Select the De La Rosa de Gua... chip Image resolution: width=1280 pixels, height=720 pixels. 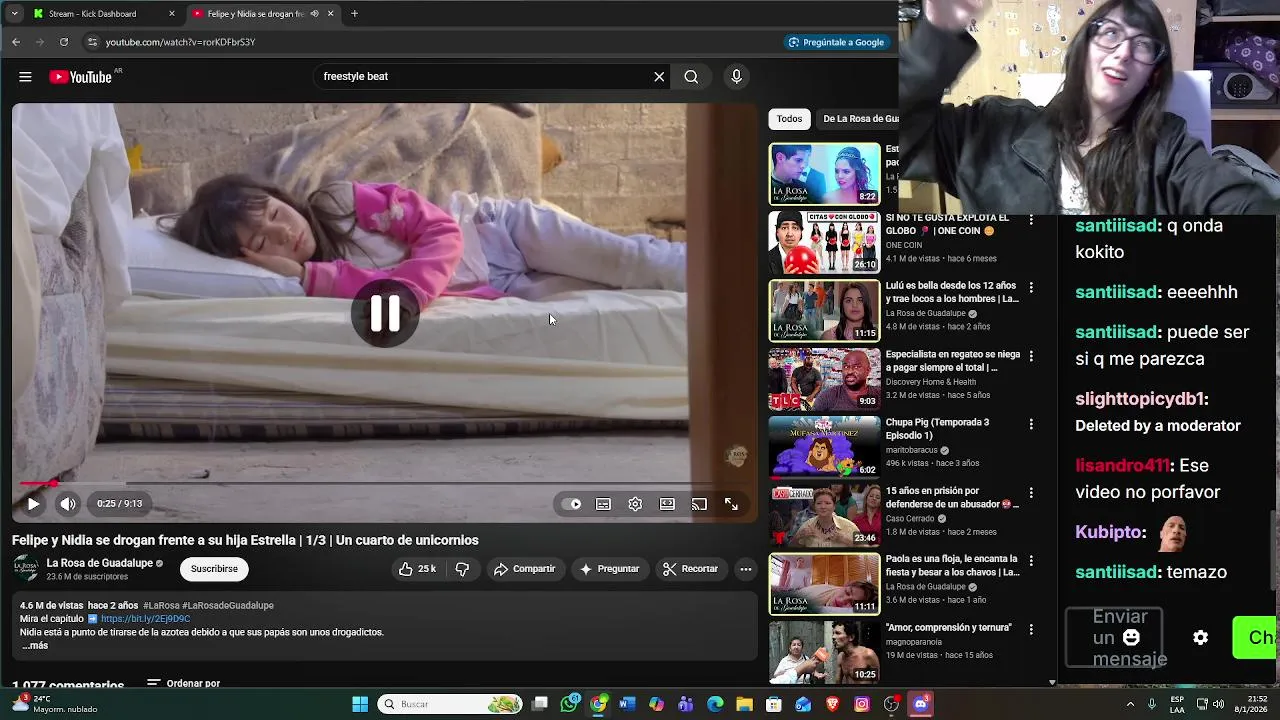858,119
